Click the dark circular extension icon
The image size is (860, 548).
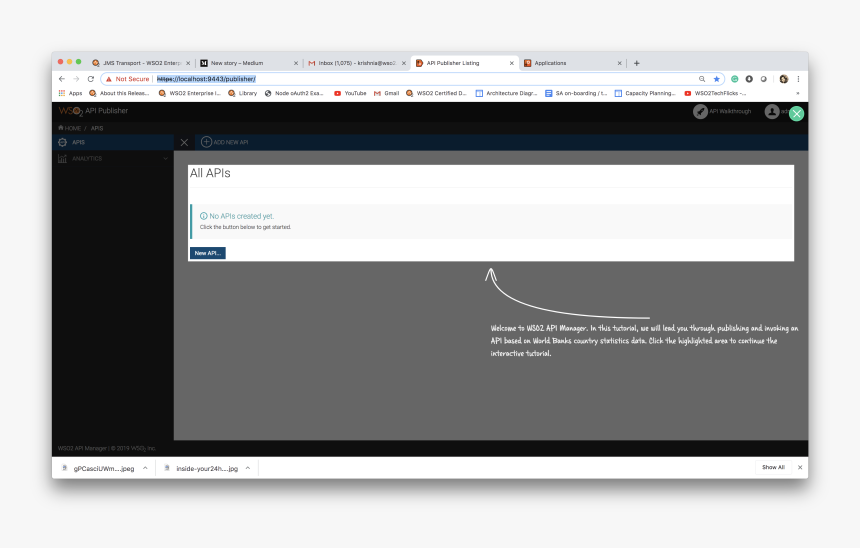[x=749, y=79]
